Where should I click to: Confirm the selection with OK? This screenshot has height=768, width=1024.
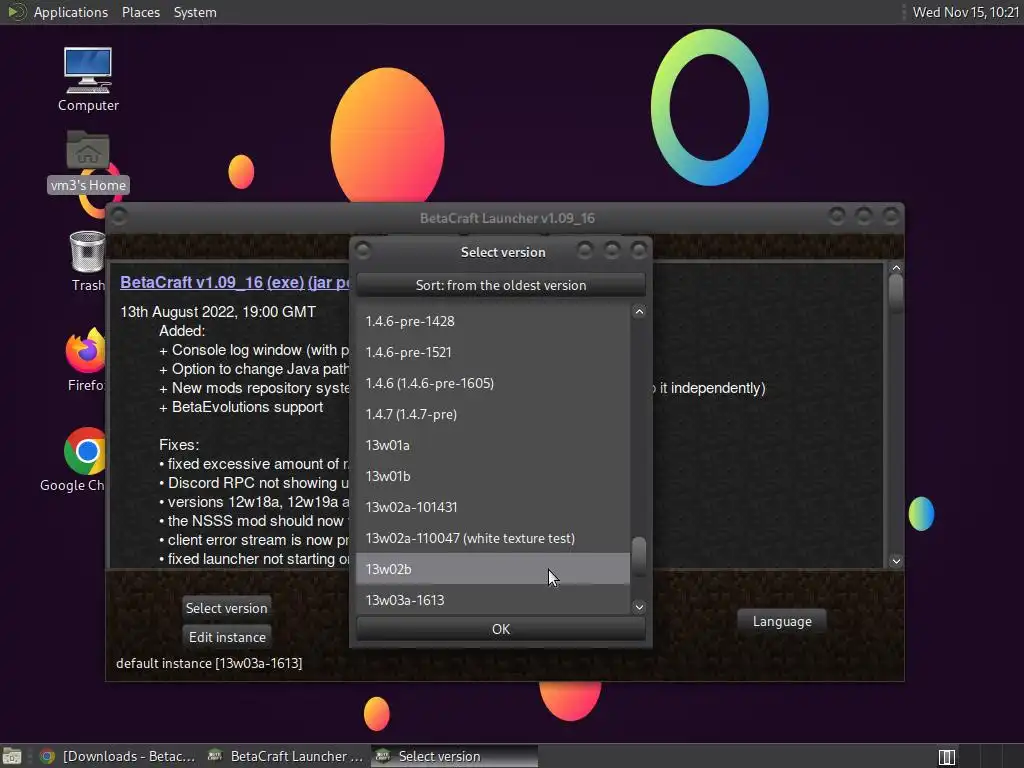[501, 629]
